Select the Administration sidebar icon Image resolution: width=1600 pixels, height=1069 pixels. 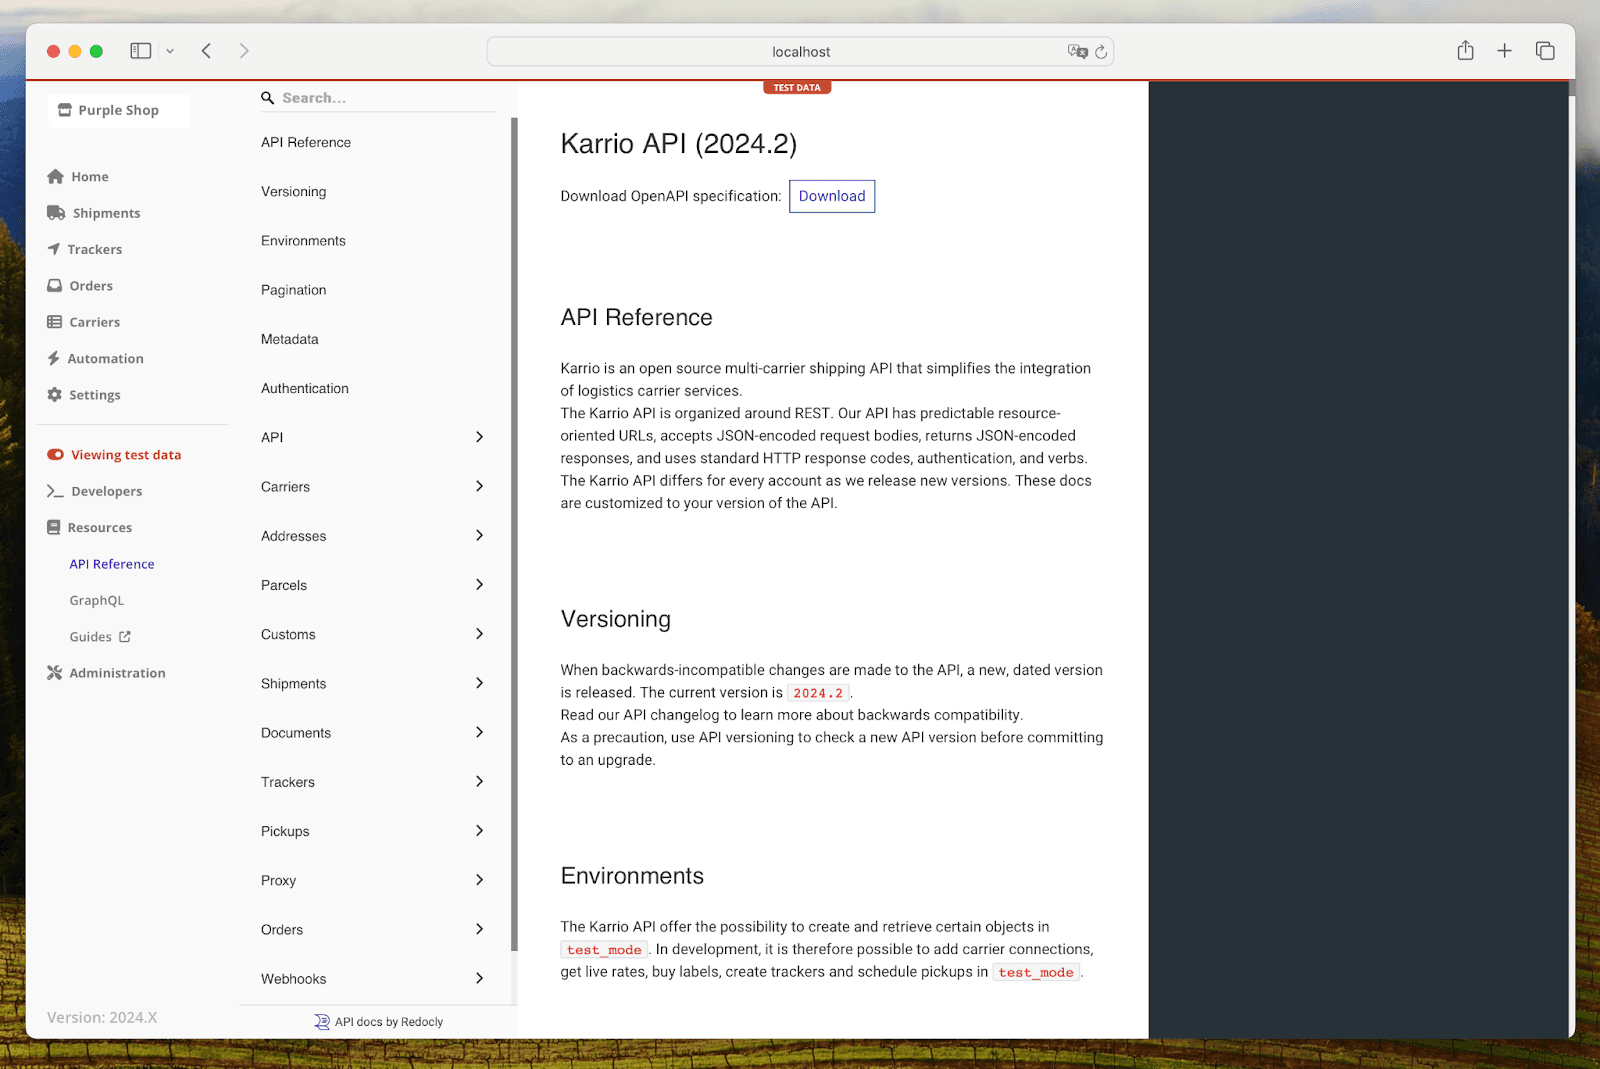point(55,672)
